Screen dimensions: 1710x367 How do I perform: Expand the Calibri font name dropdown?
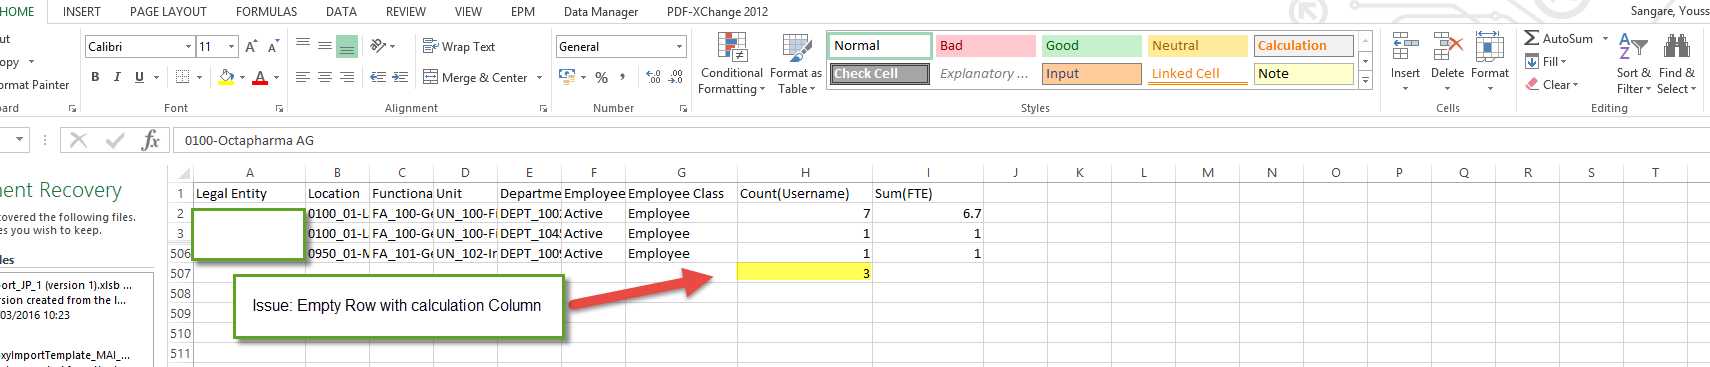pos(188,46)
